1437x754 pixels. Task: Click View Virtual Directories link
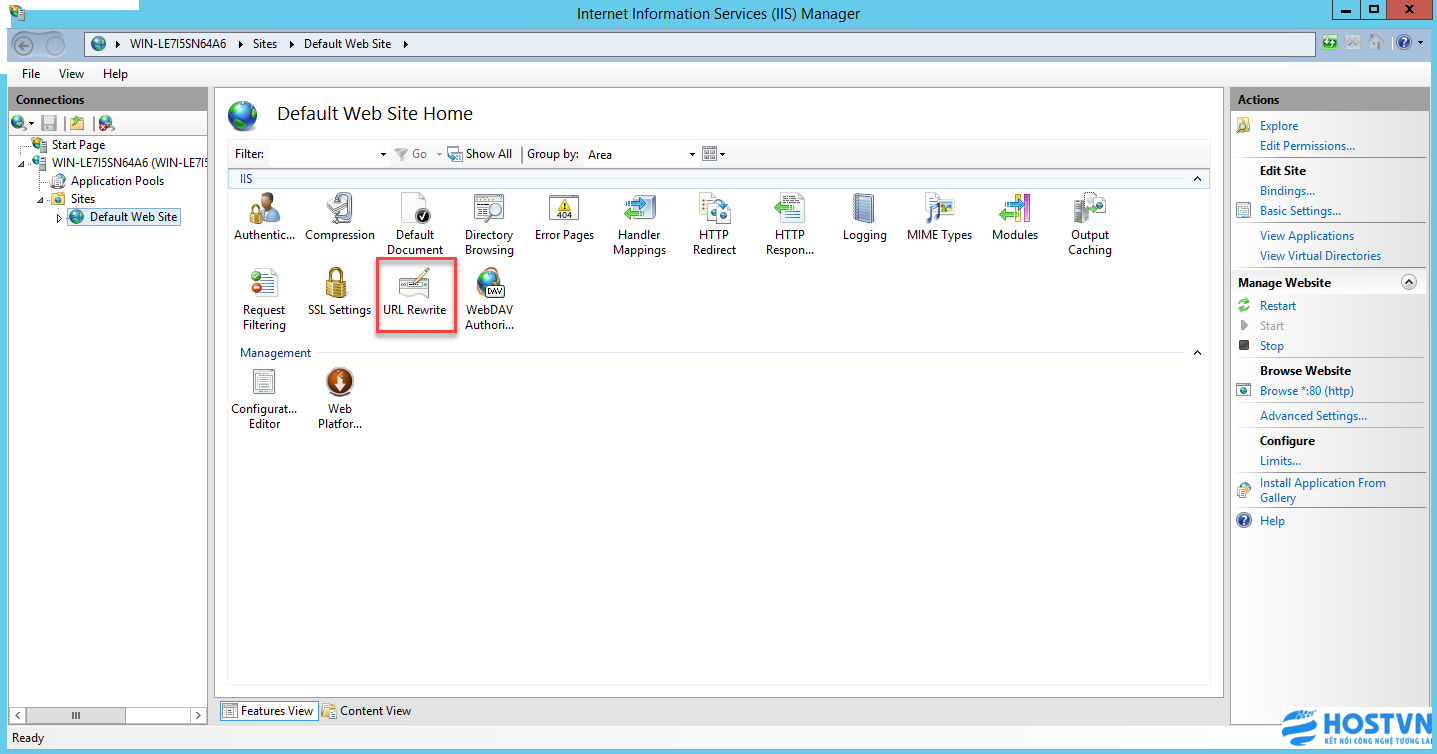coord(1320,256)
